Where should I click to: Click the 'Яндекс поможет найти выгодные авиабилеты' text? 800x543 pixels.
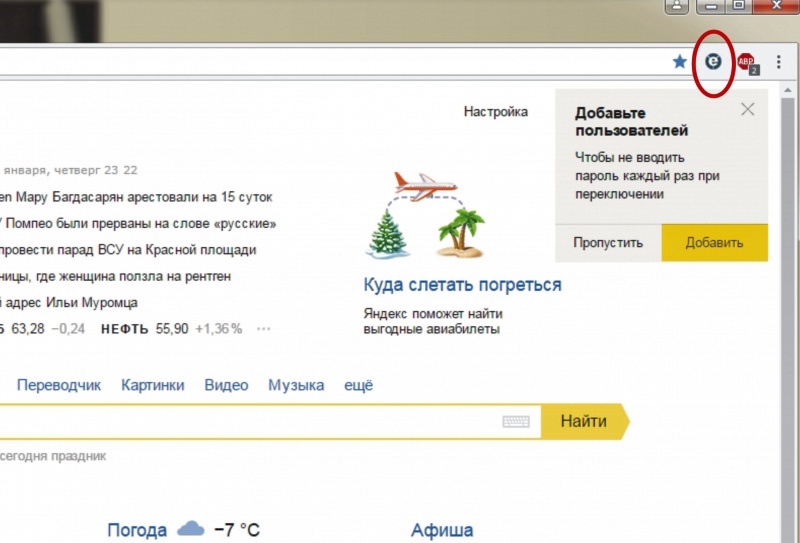[433, 321]
